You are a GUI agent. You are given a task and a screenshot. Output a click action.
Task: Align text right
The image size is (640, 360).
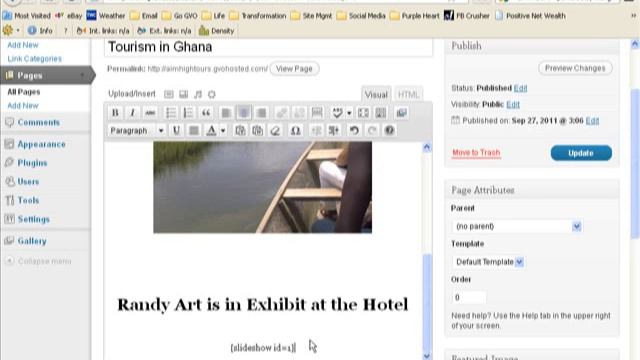pos(261,113)
